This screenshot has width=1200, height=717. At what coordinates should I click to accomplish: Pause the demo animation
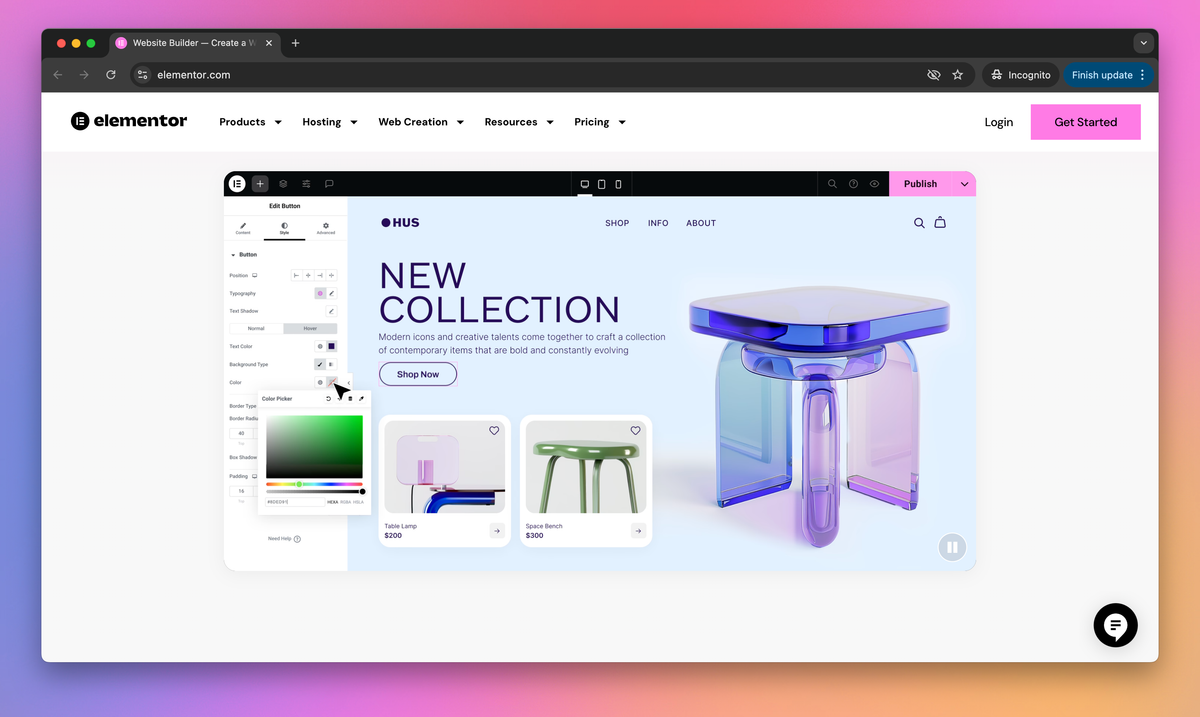pos(952,547)
